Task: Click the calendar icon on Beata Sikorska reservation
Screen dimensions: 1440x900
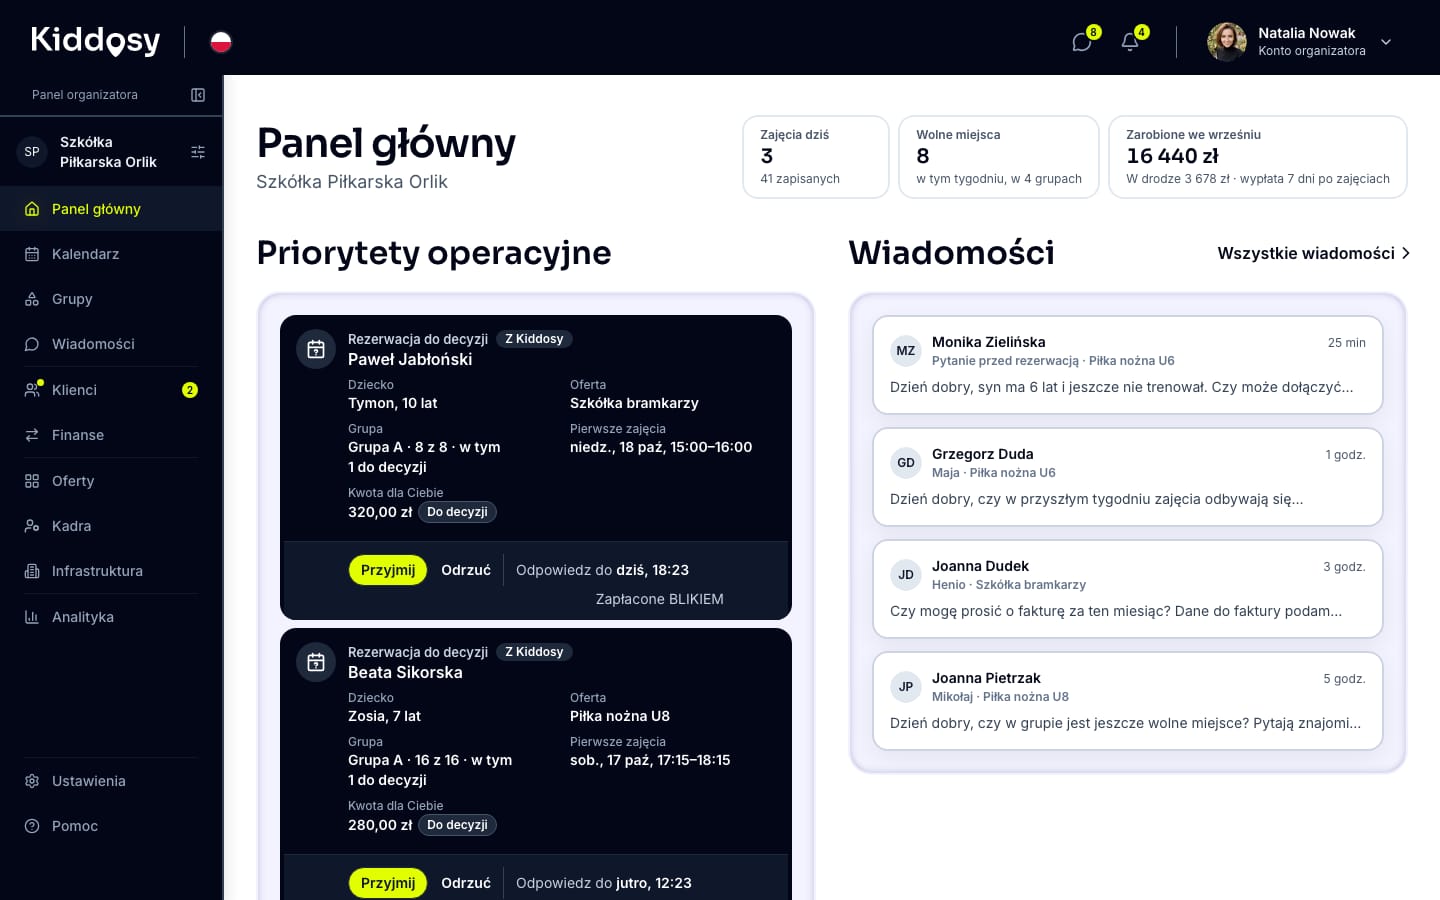Action: click(x=316, y=662)
